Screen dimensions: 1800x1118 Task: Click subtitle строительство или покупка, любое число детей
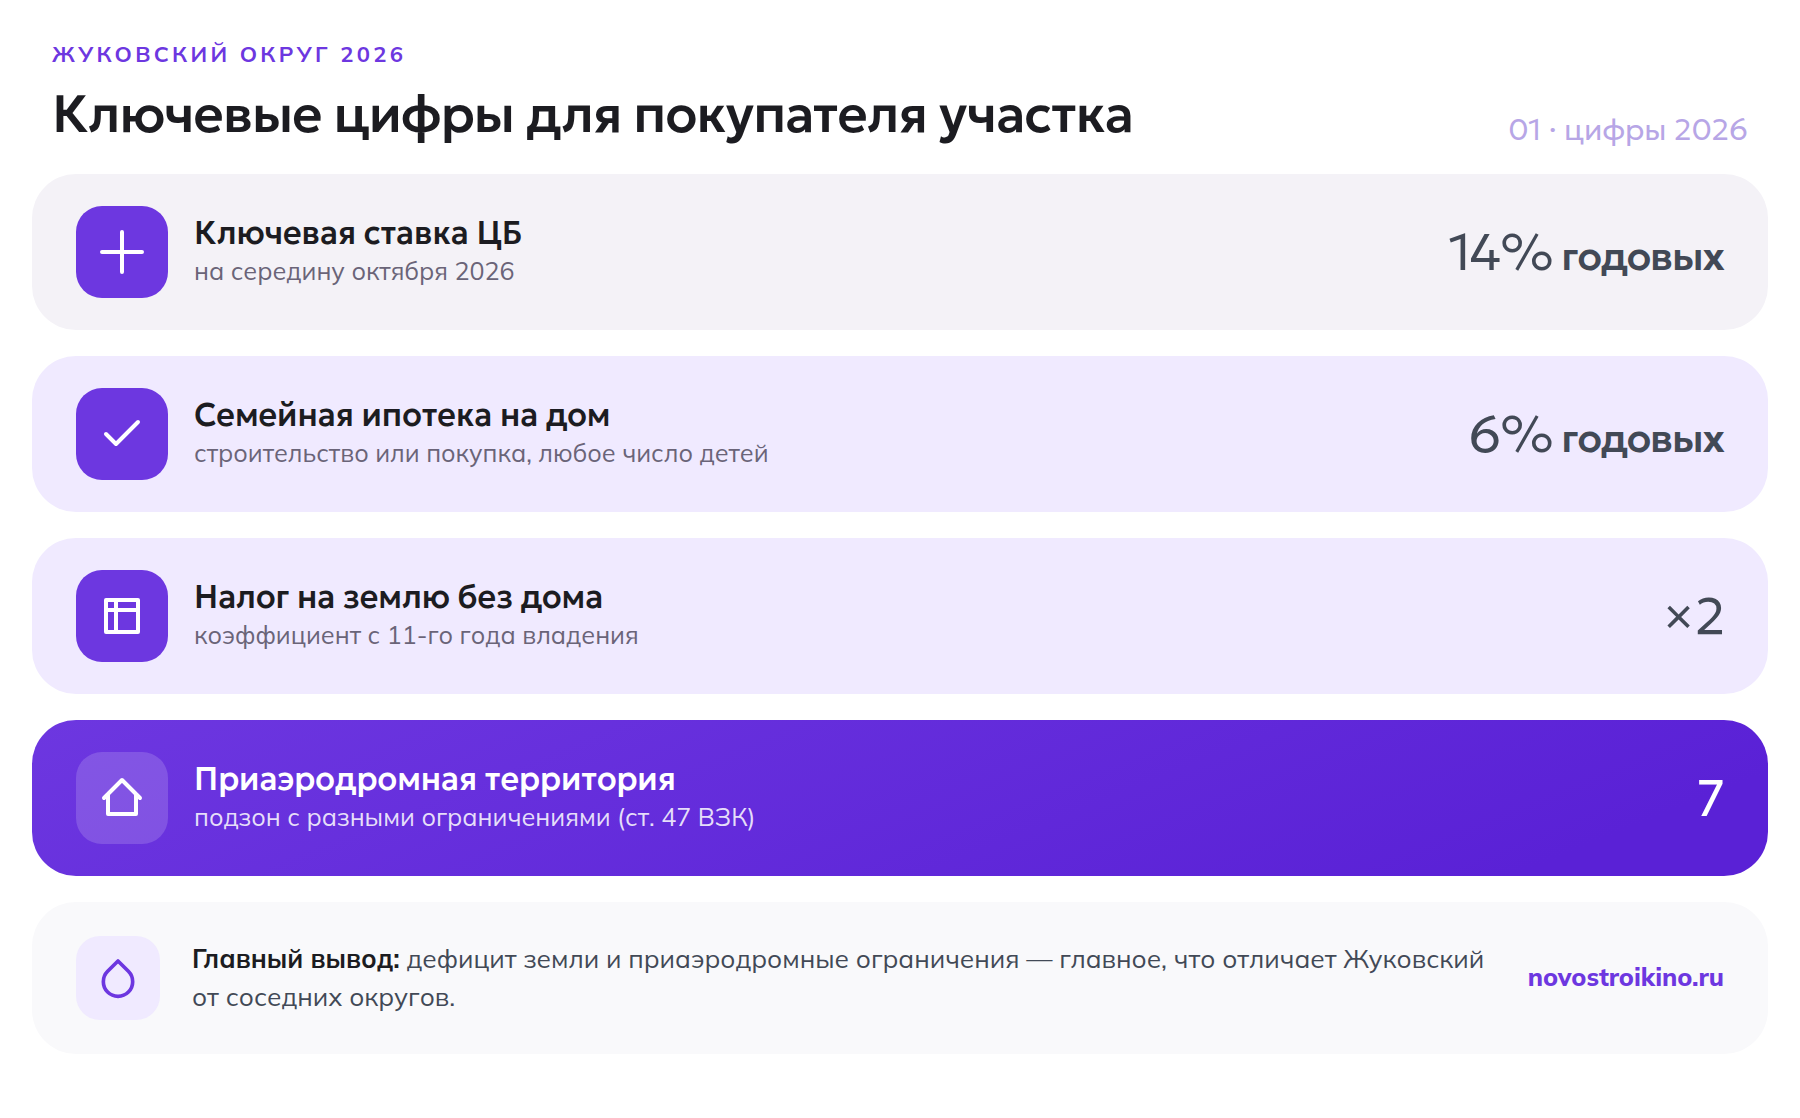pyautogui.click(x=481, y=454)
